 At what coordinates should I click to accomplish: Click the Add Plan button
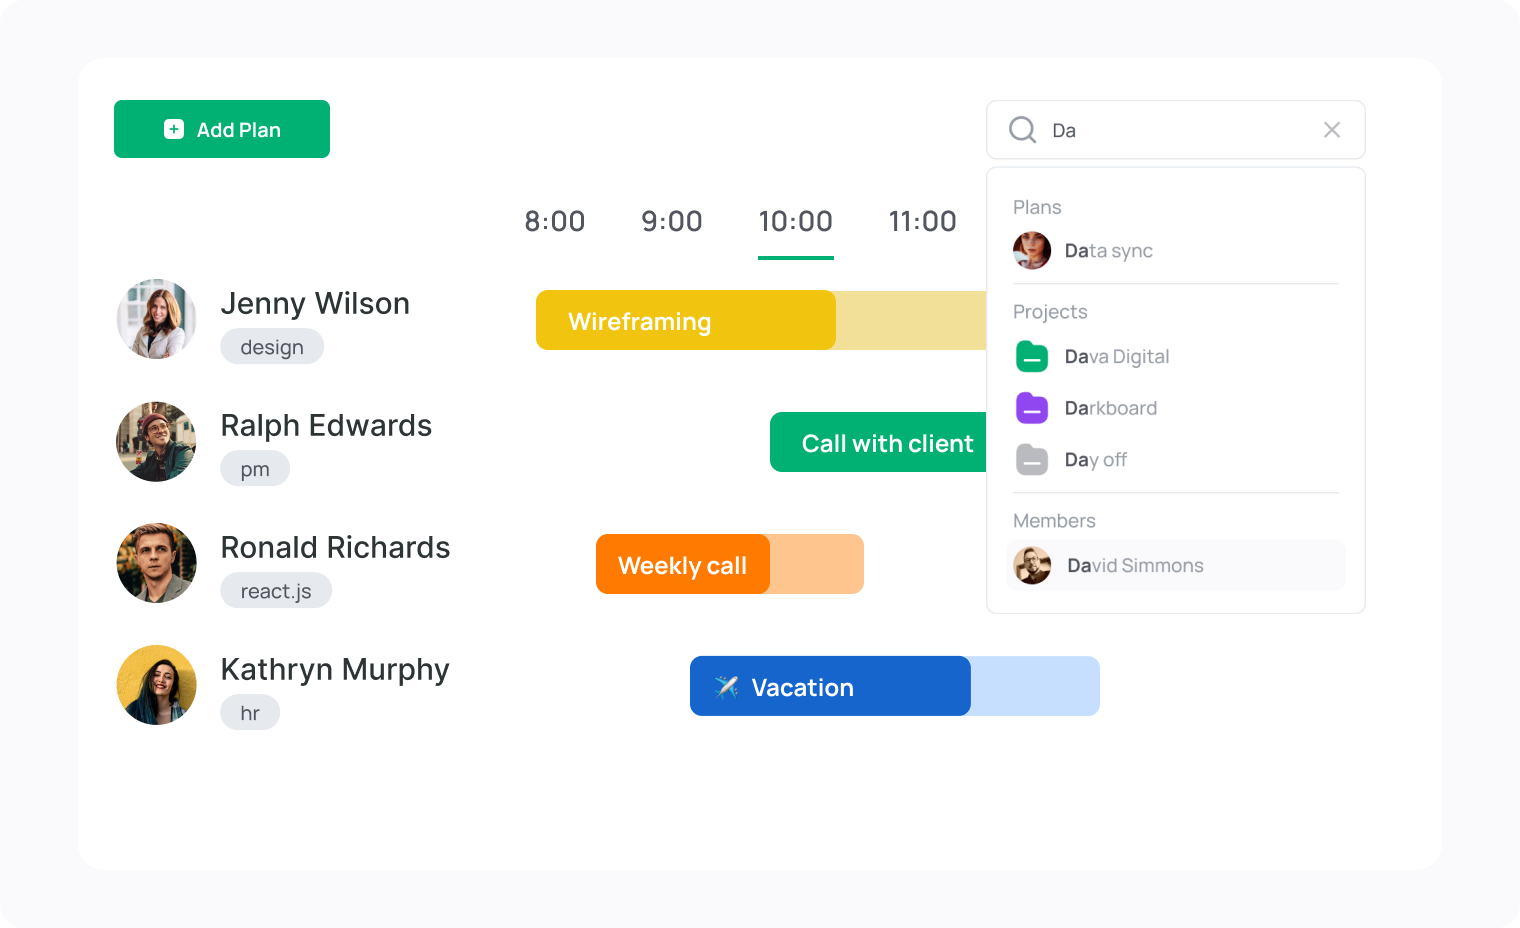(x=221, y=129)
